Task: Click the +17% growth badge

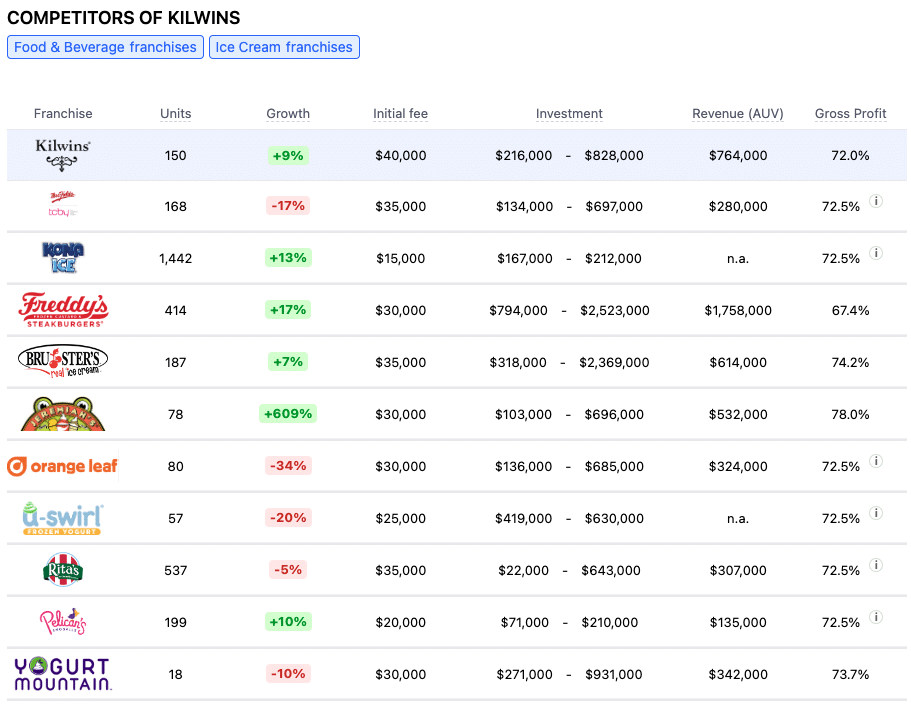Action: point(288,310)
